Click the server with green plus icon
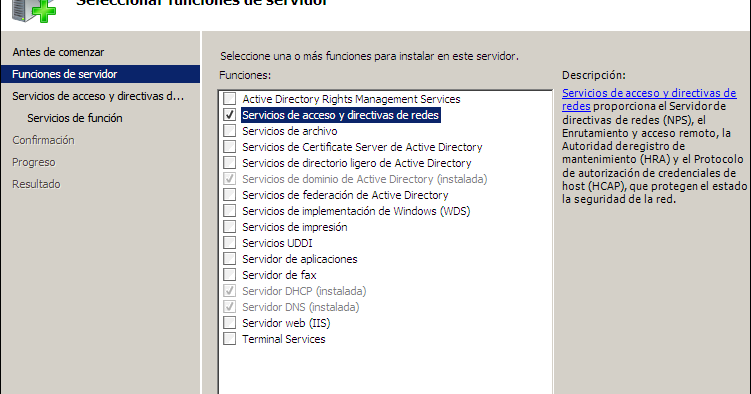This screenshot has width=751, height=394. [x=34, y=11]
